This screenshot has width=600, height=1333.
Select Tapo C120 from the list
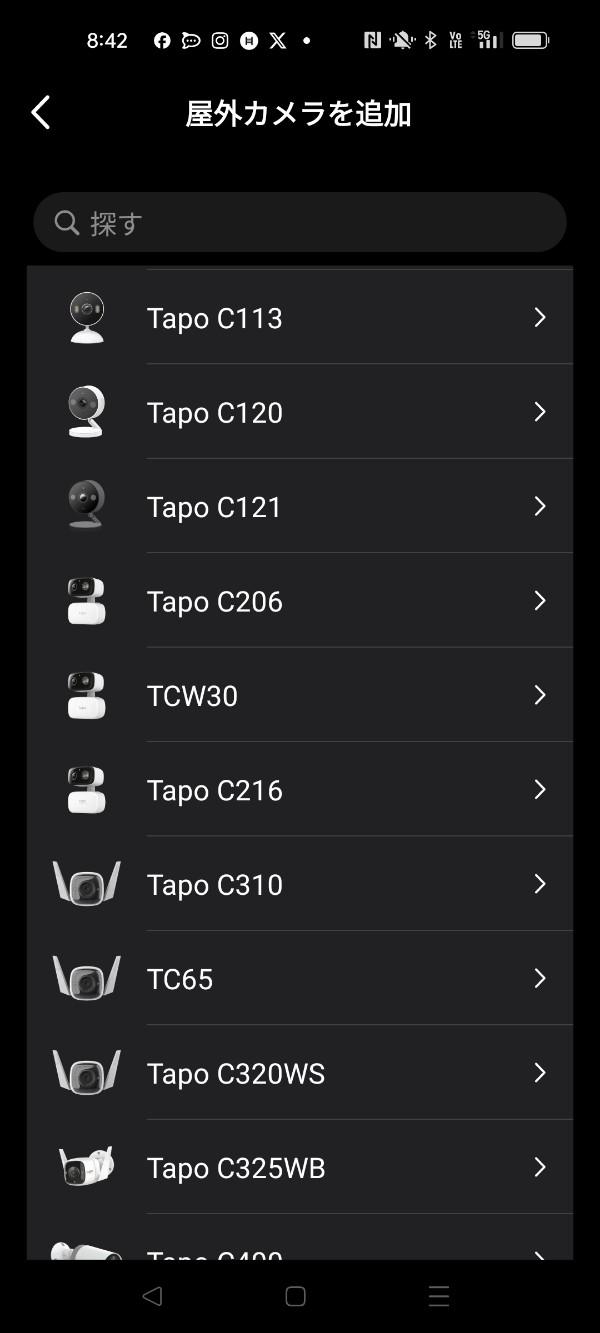tap(215, 413)
